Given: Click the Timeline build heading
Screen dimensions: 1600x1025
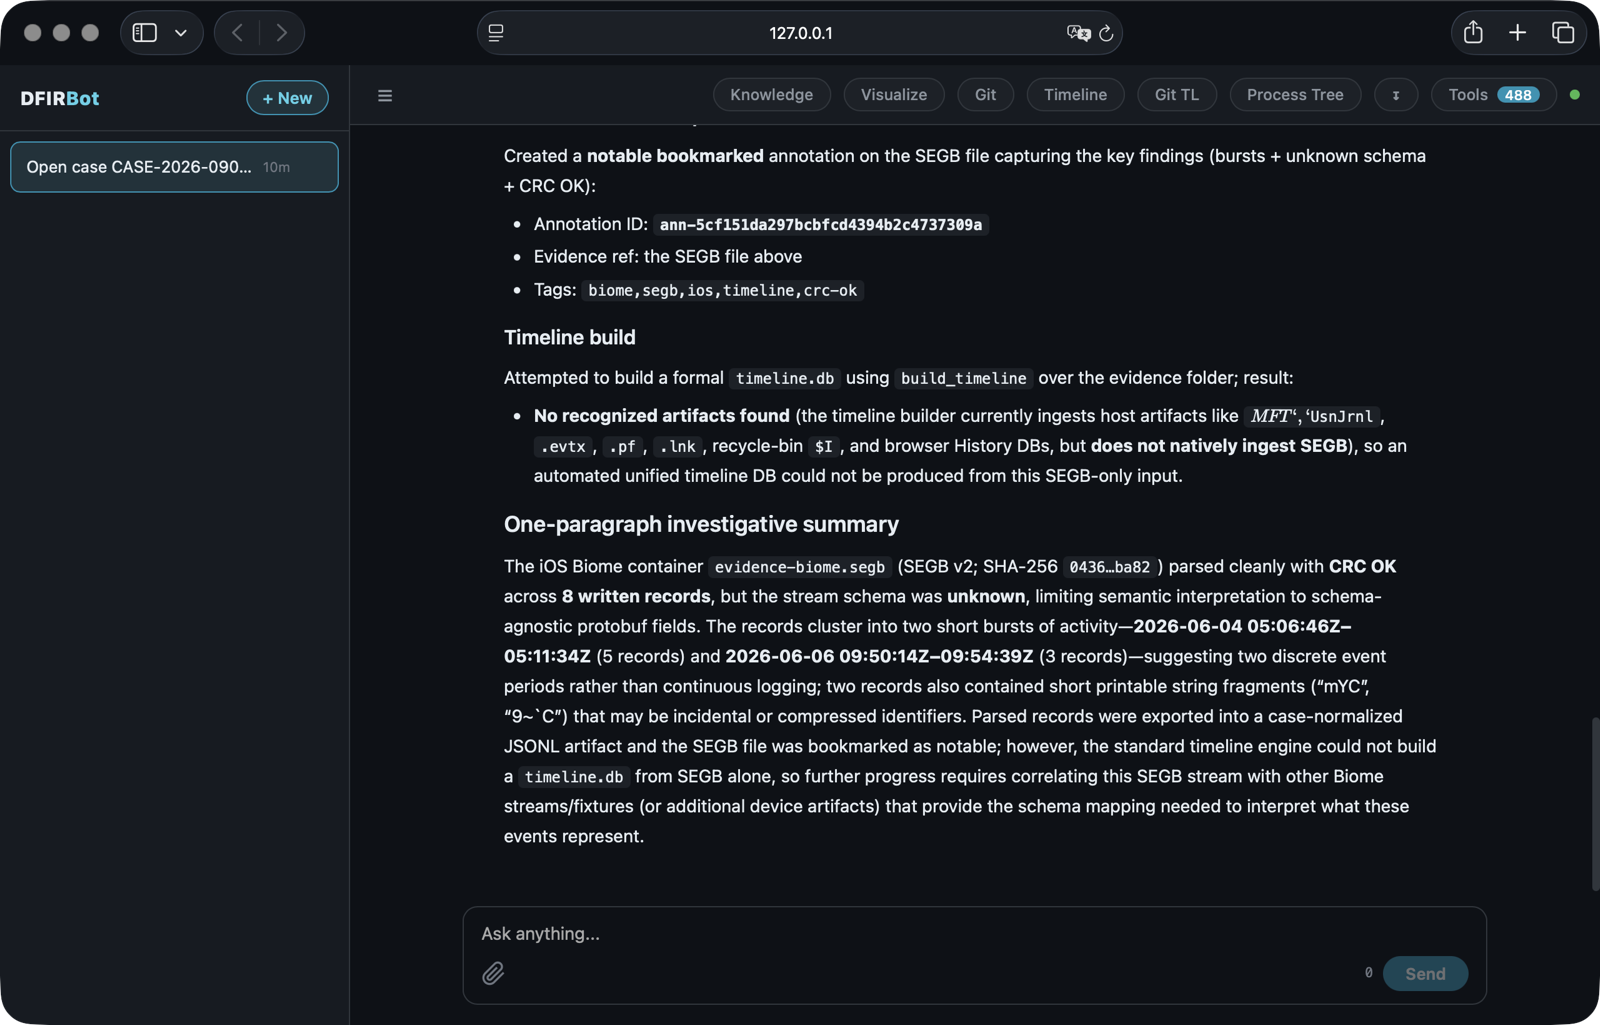Looking at the screenshot, I should [570, 337].
